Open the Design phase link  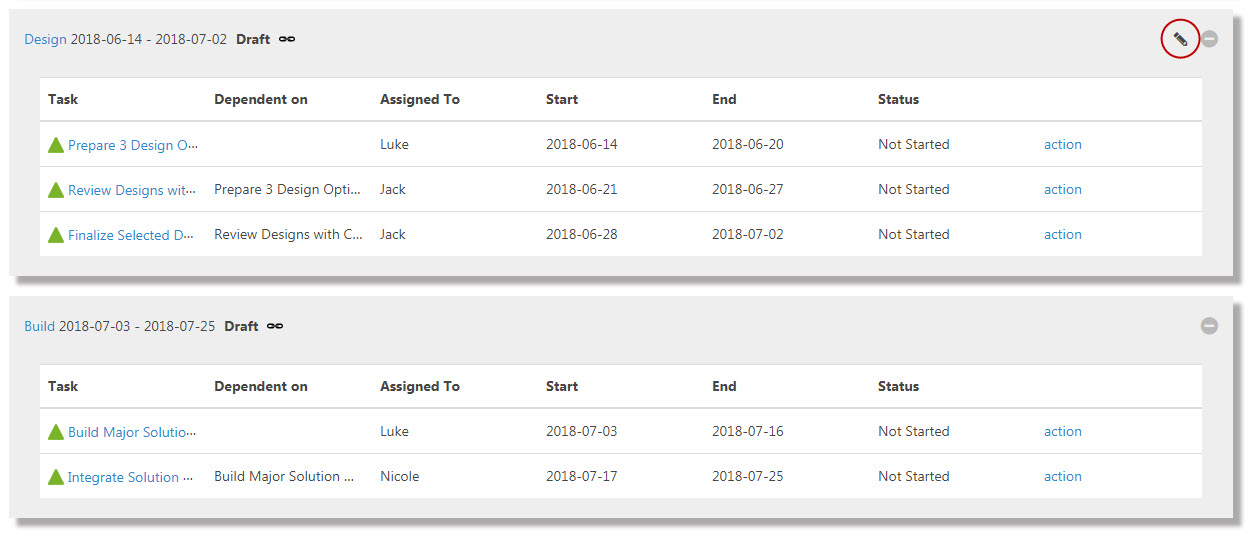point(45,40)
